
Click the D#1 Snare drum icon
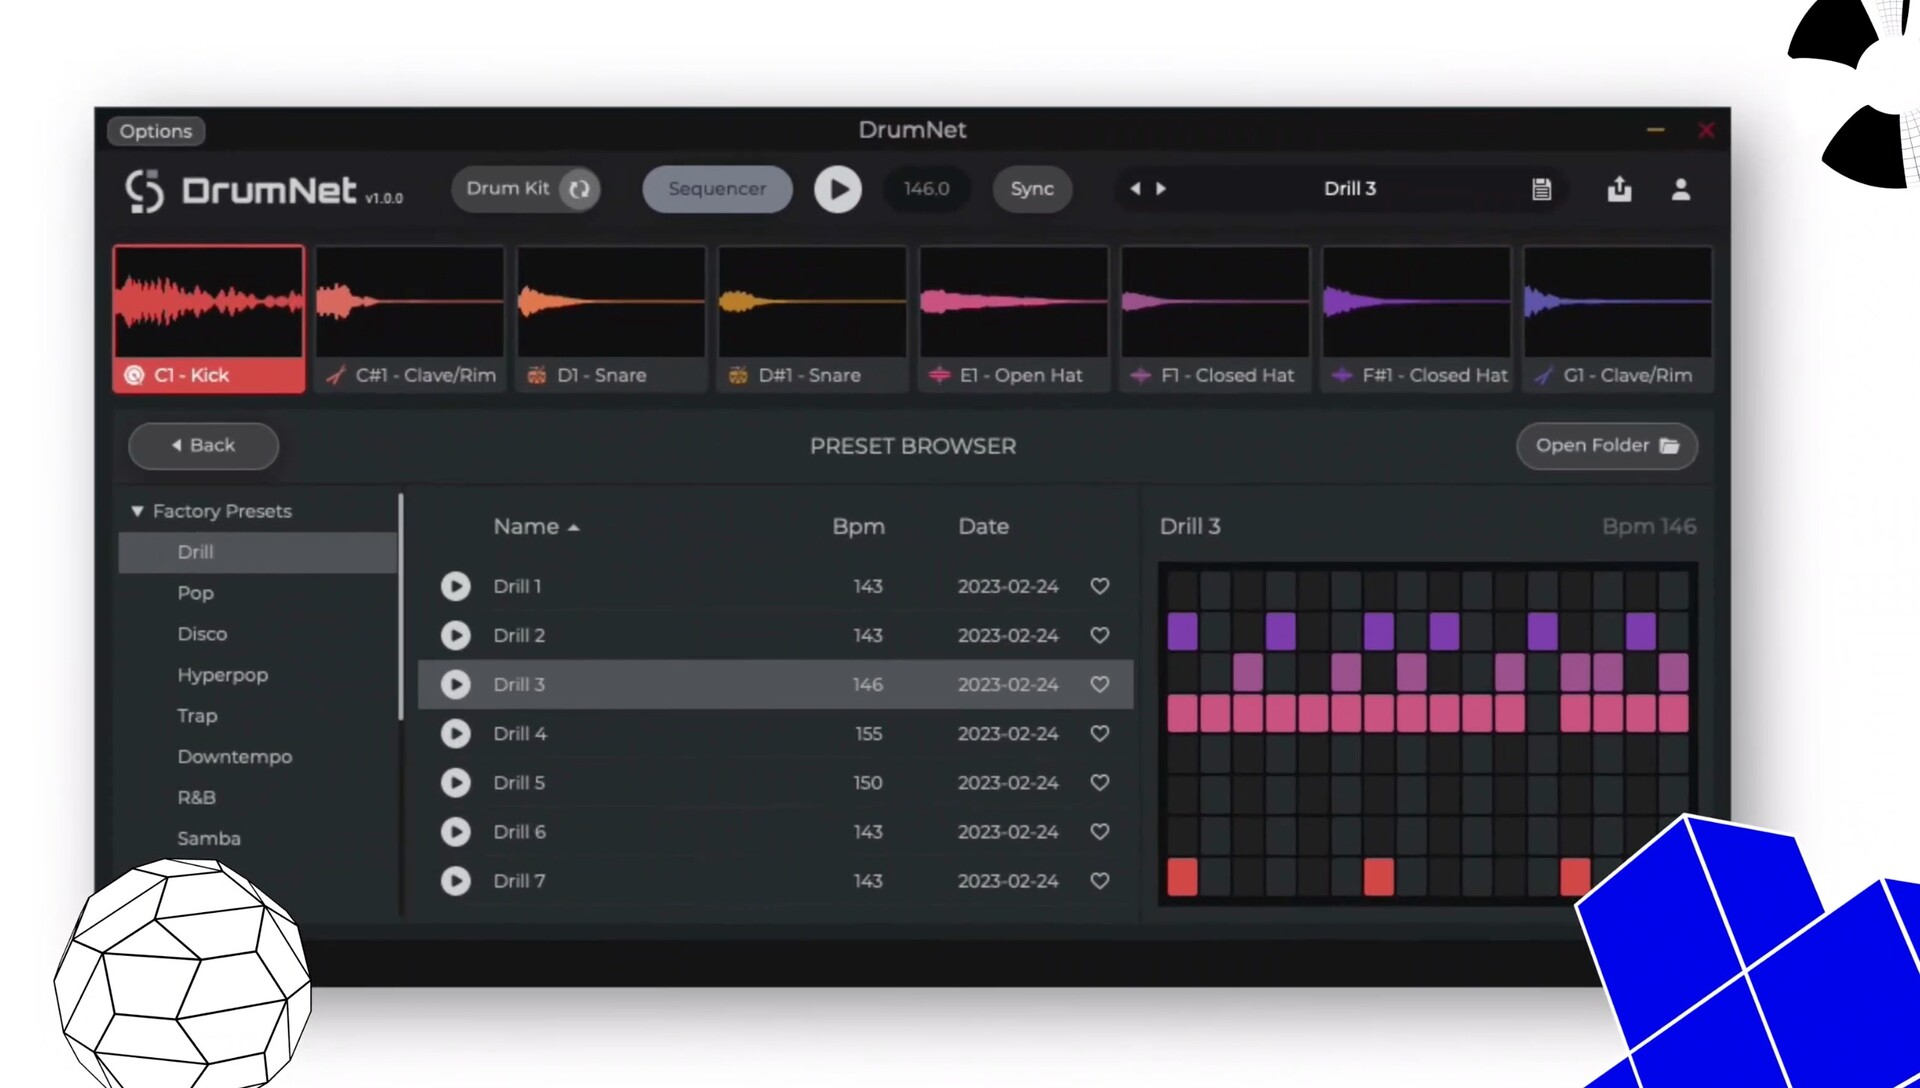pos(738,375)
